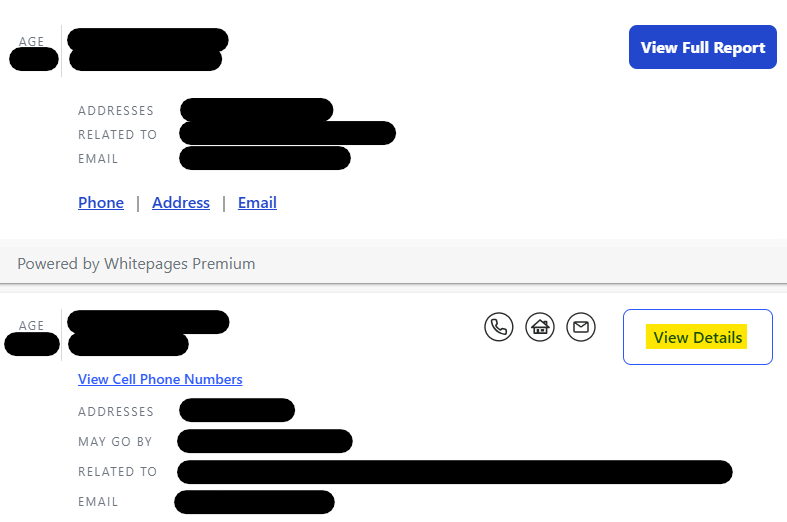Click the EMAIL label in second result
The width and height of the screenshot is (787, 522).
(x=98, y=502)
